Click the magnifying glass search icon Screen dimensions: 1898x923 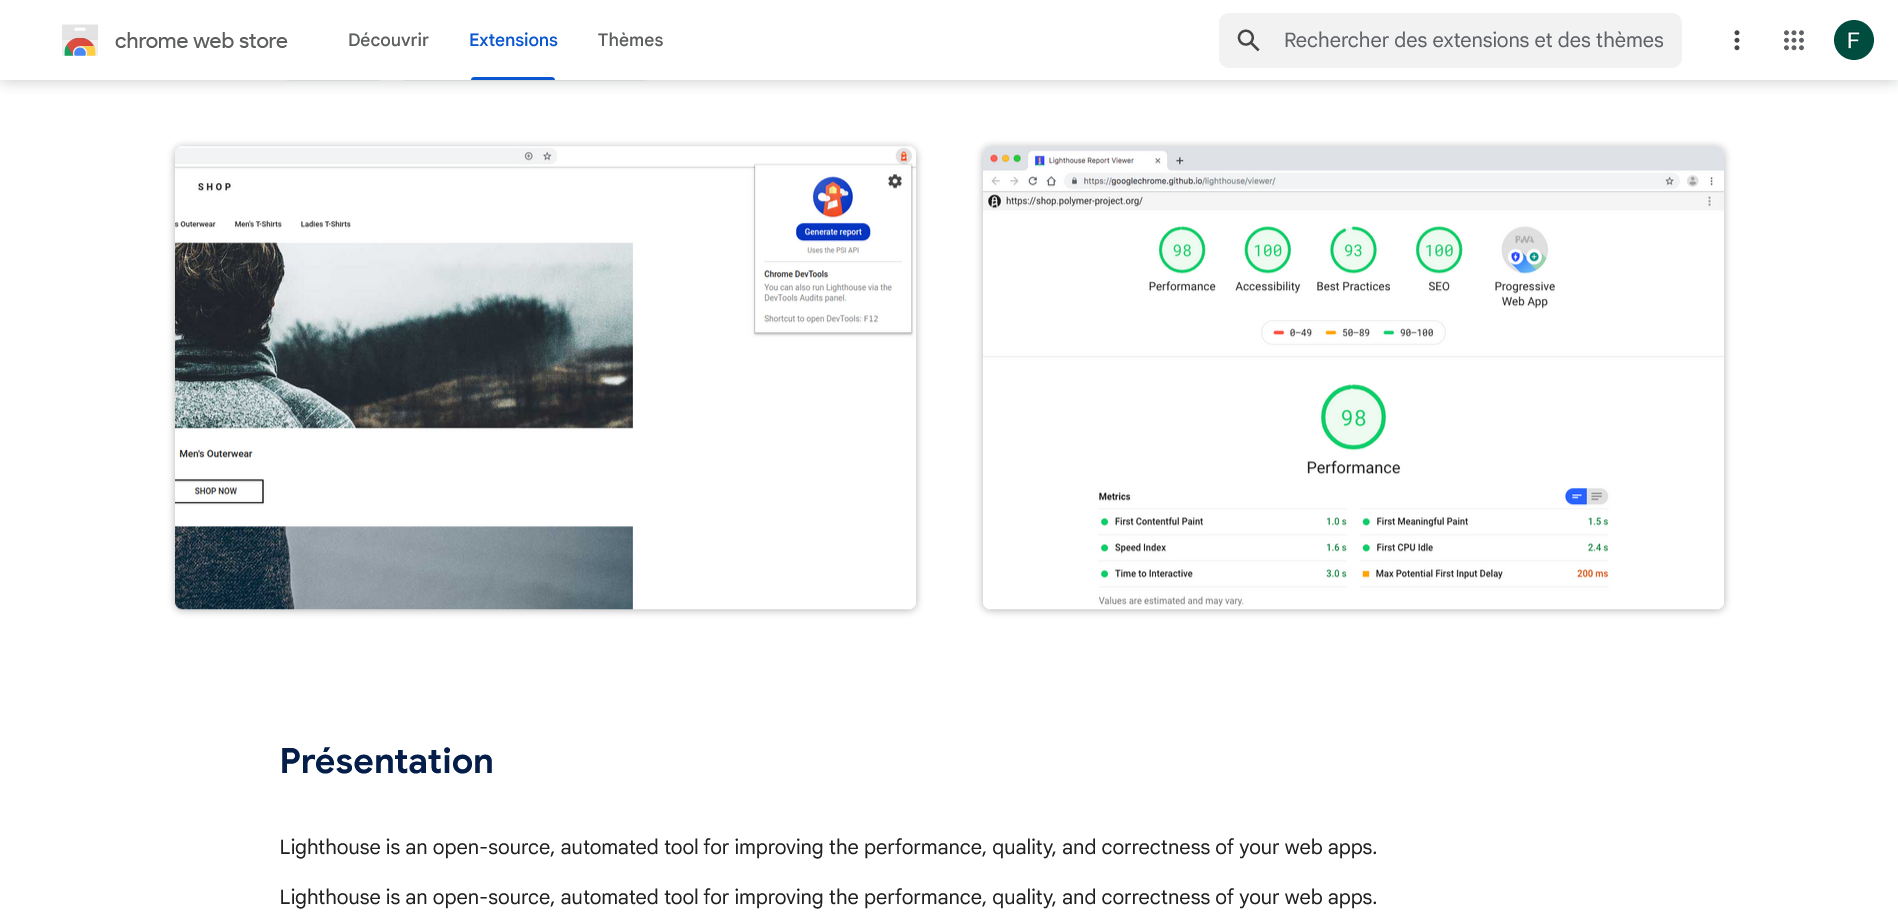tap(1248, 40)
